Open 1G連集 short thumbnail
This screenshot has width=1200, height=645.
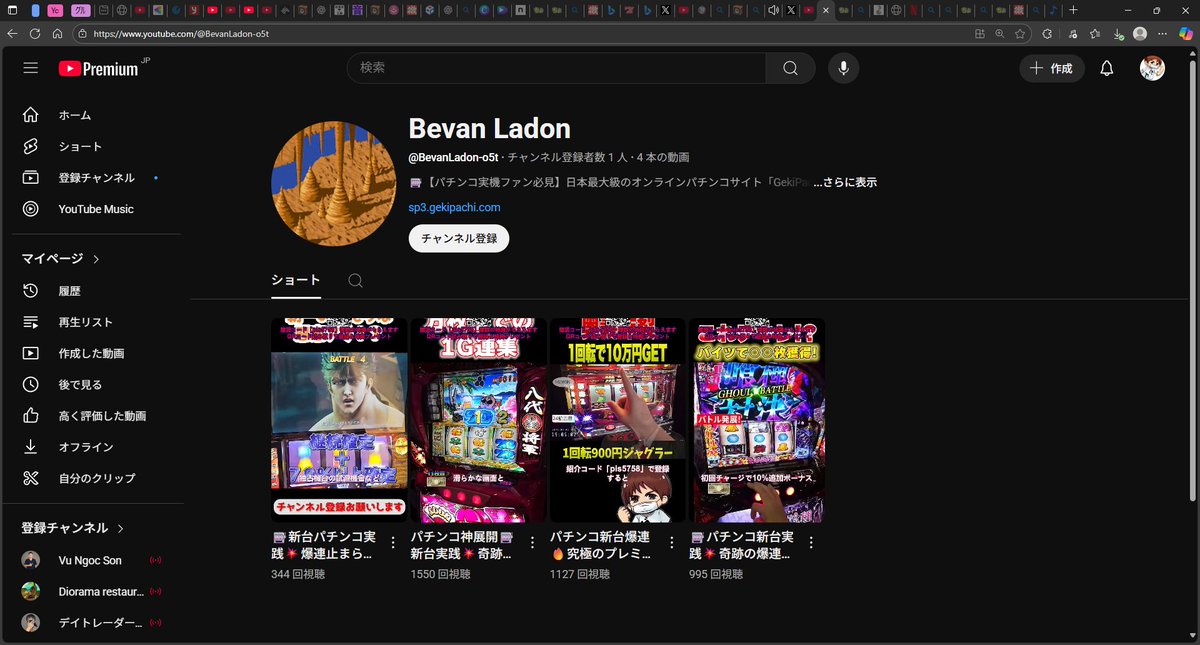click(x=478, y=420)
